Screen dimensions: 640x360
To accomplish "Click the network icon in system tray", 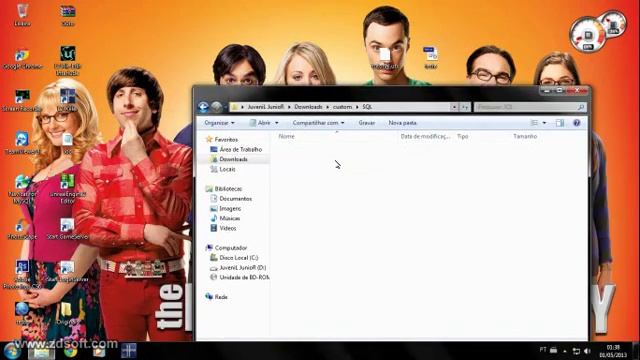I will point(576,351).
